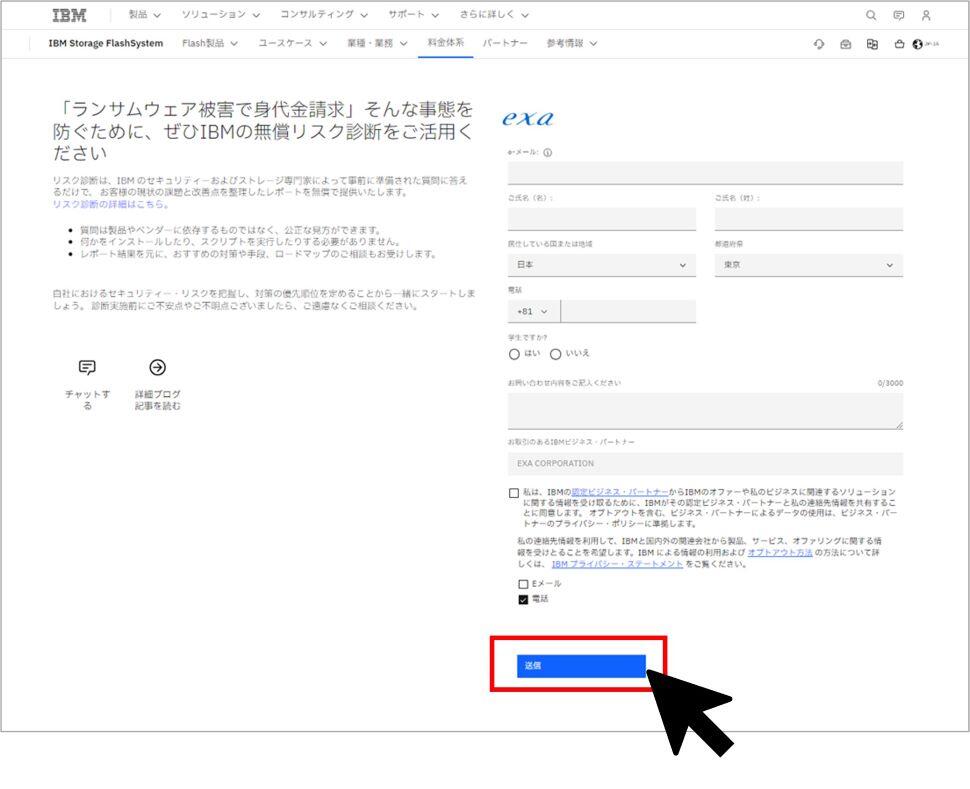Click the exa logo

(x=528, y=118)
